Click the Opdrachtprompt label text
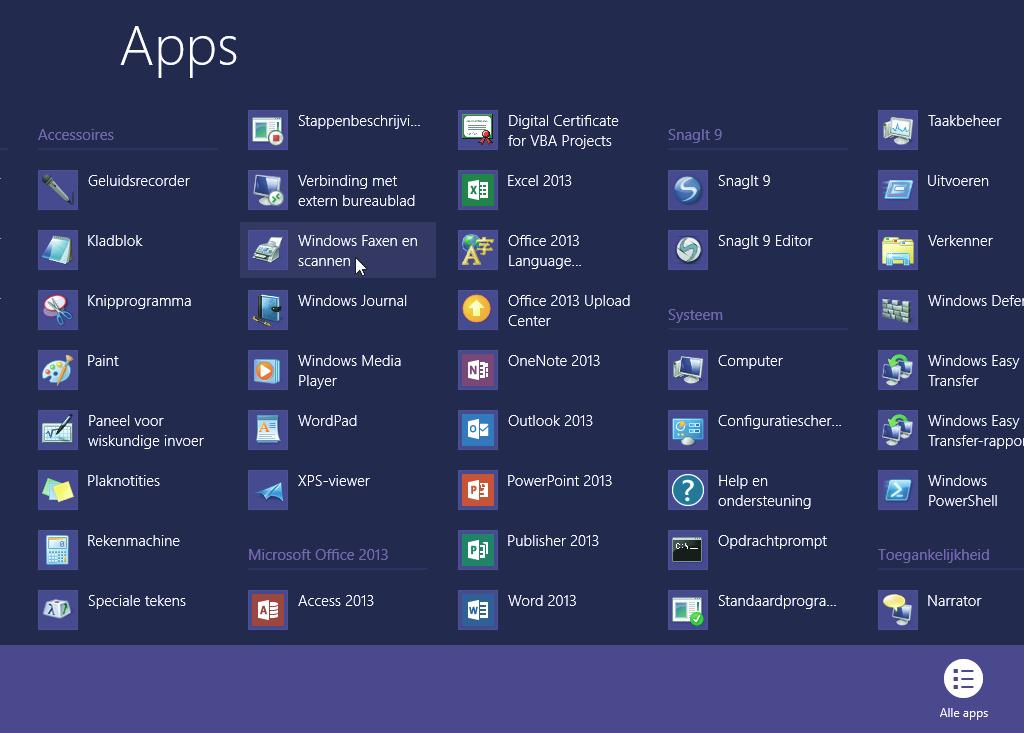This screenshot has height=733, width=1024. coord(772,541)
